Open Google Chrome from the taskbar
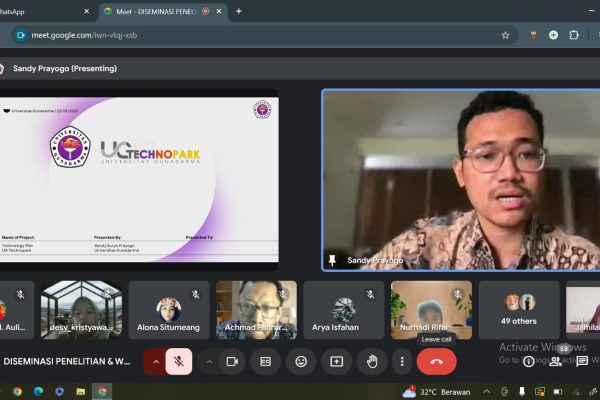This screenshot has height=400, width=600. 17,392
